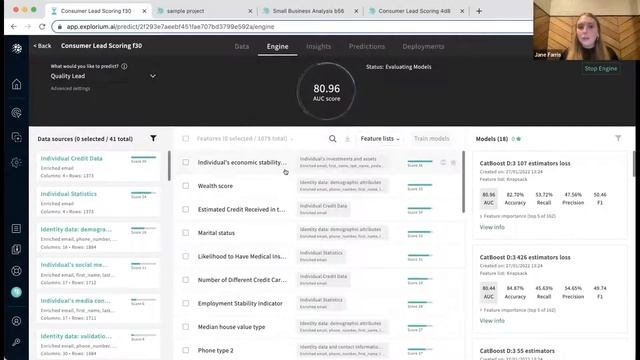Open the copy-plus icon in sidebar
The width and height of the screenshot is (640, 360).
tap(16, 137)
